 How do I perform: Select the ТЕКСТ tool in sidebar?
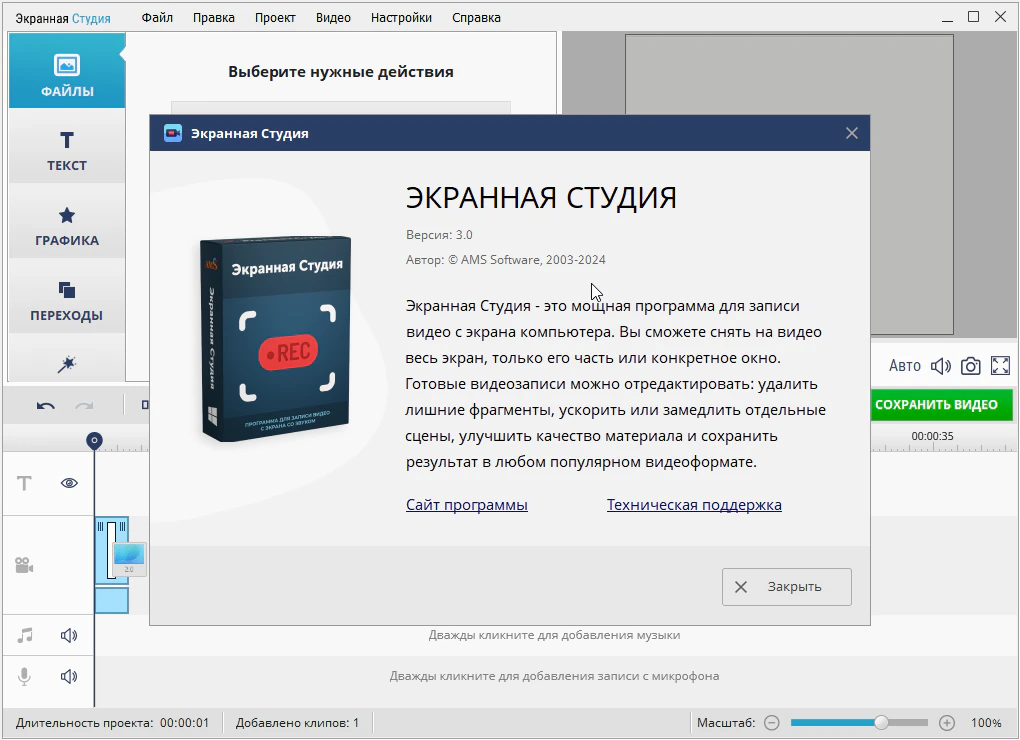point(67,150)
